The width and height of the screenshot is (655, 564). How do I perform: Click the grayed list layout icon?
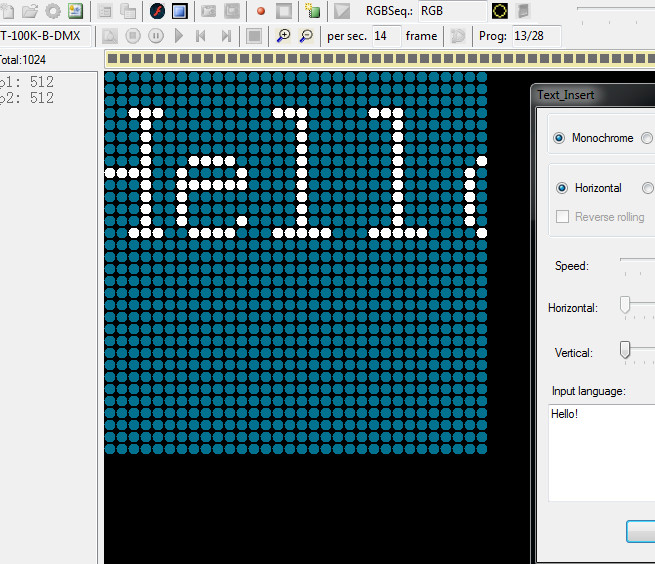[105, 12]
